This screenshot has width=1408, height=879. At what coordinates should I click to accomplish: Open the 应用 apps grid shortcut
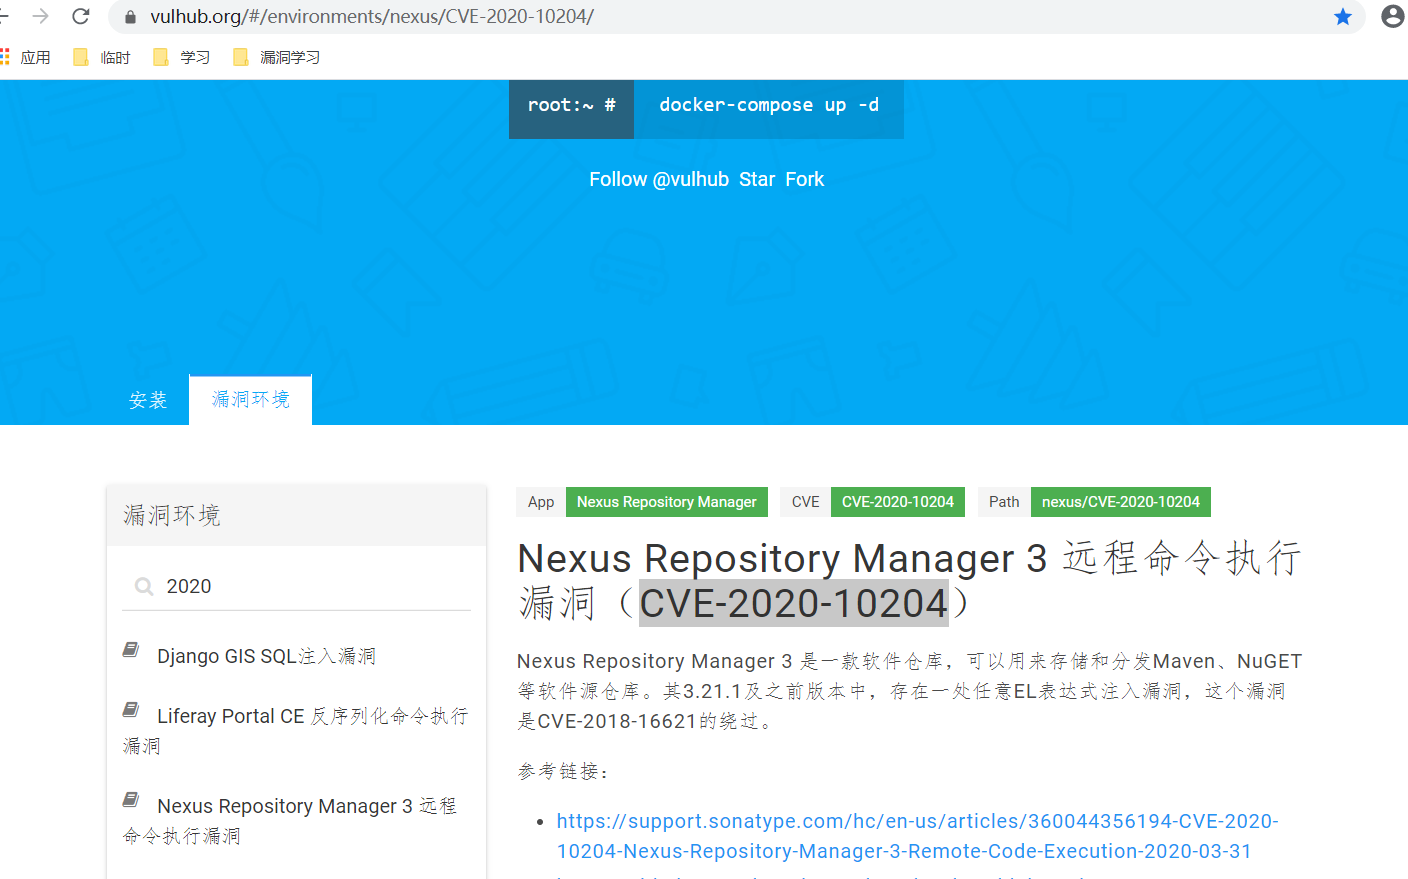(x=26, y=57)
